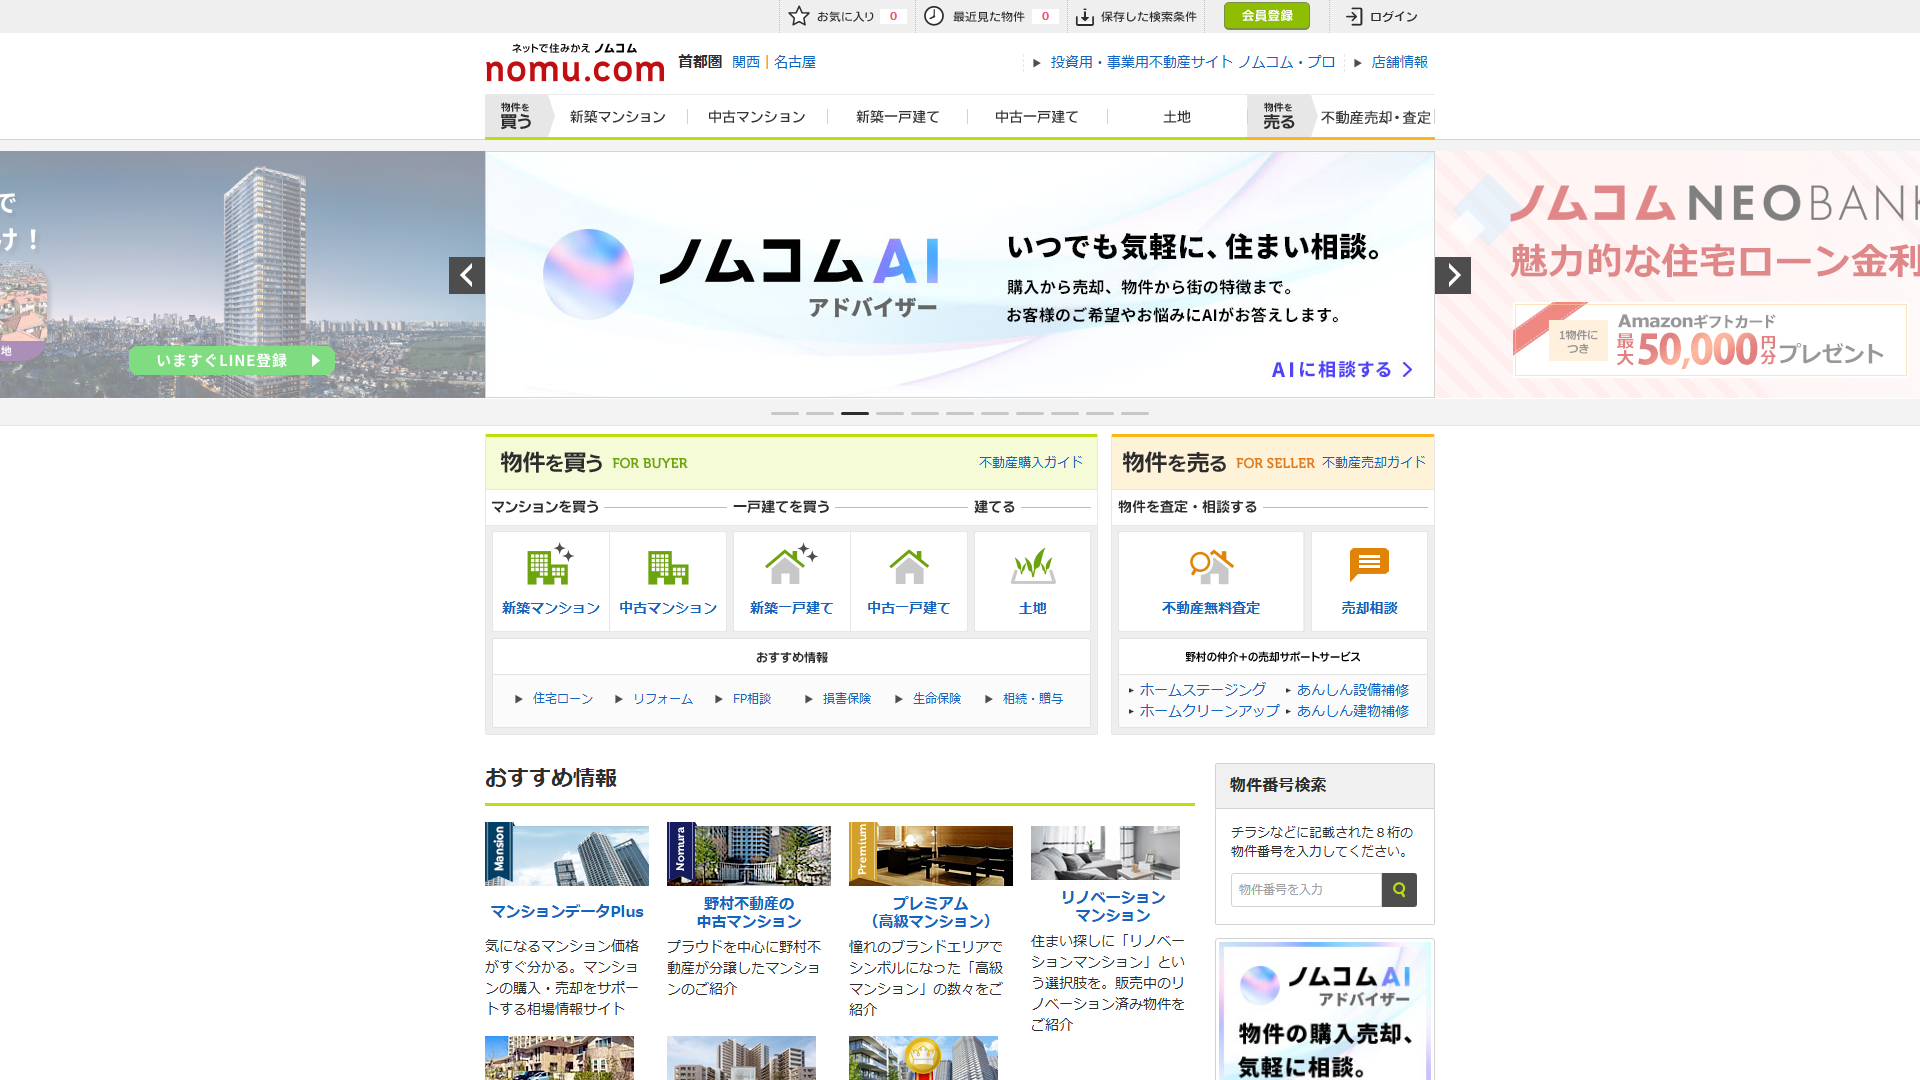
Task: Open 店舗情報 link
Action: tap(1400, 62)
